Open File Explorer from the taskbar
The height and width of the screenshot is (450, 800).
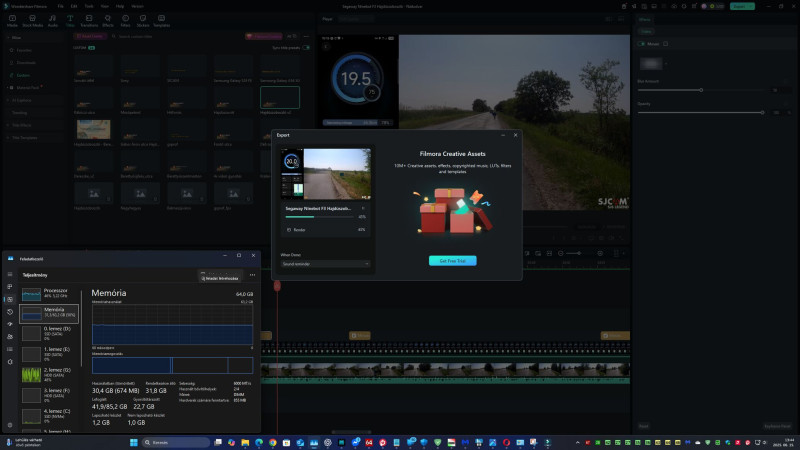(245, 442)
